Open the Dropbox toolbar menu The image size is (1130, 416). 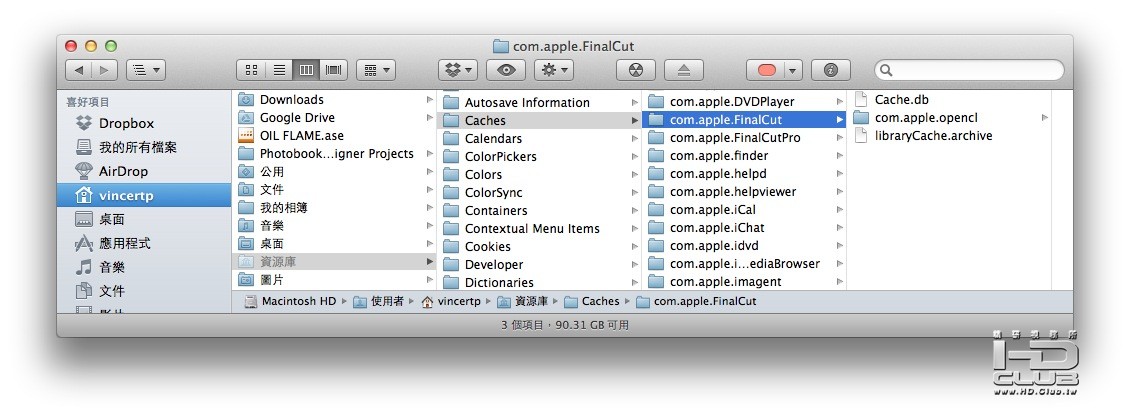[458, 70]
